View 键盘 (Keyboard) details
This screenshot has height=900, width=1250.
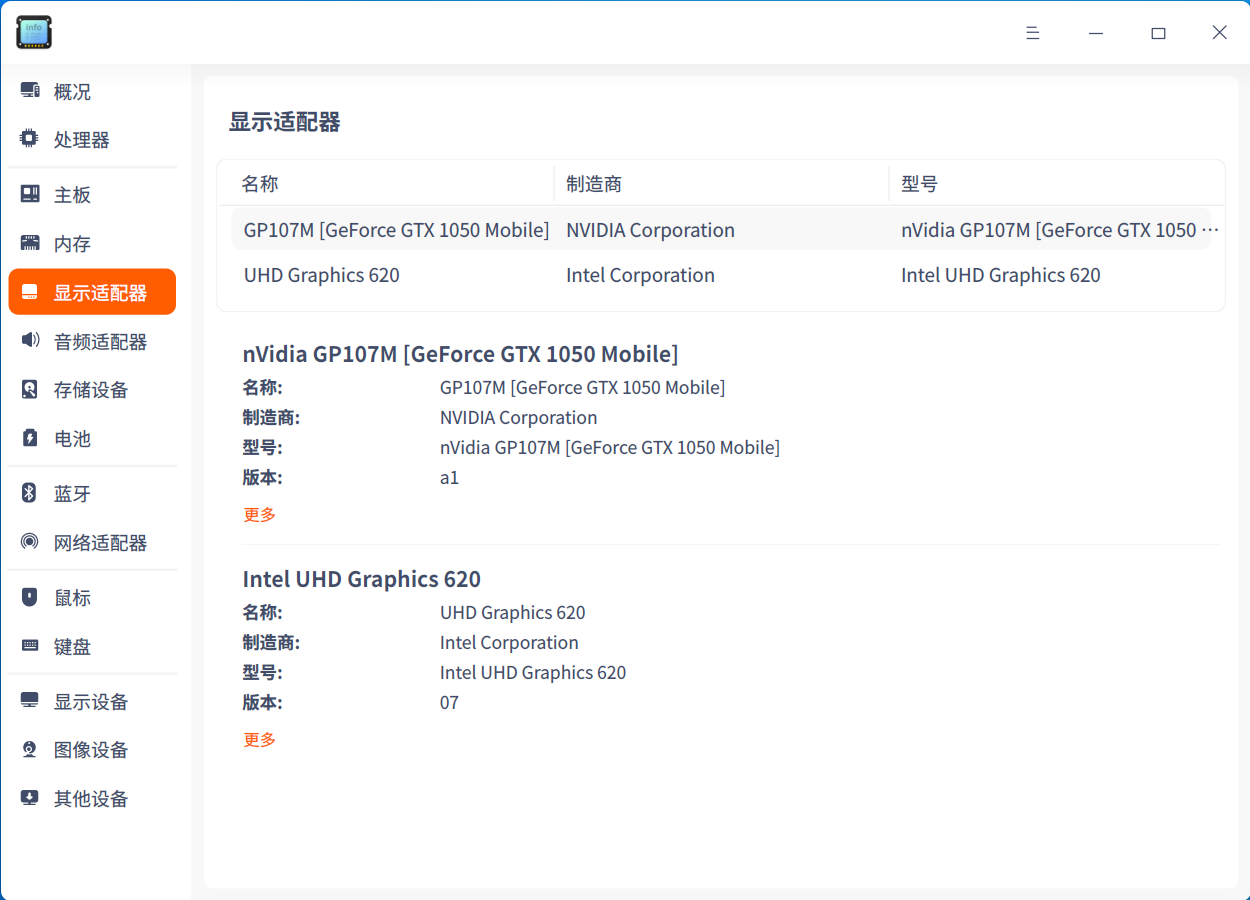72,646
